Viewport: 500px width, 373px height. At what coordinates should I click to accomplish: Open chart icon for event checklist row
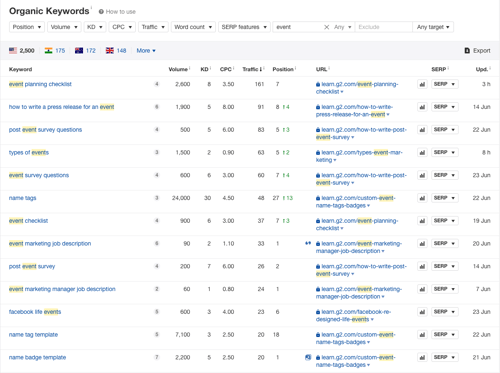pos(422,221)
